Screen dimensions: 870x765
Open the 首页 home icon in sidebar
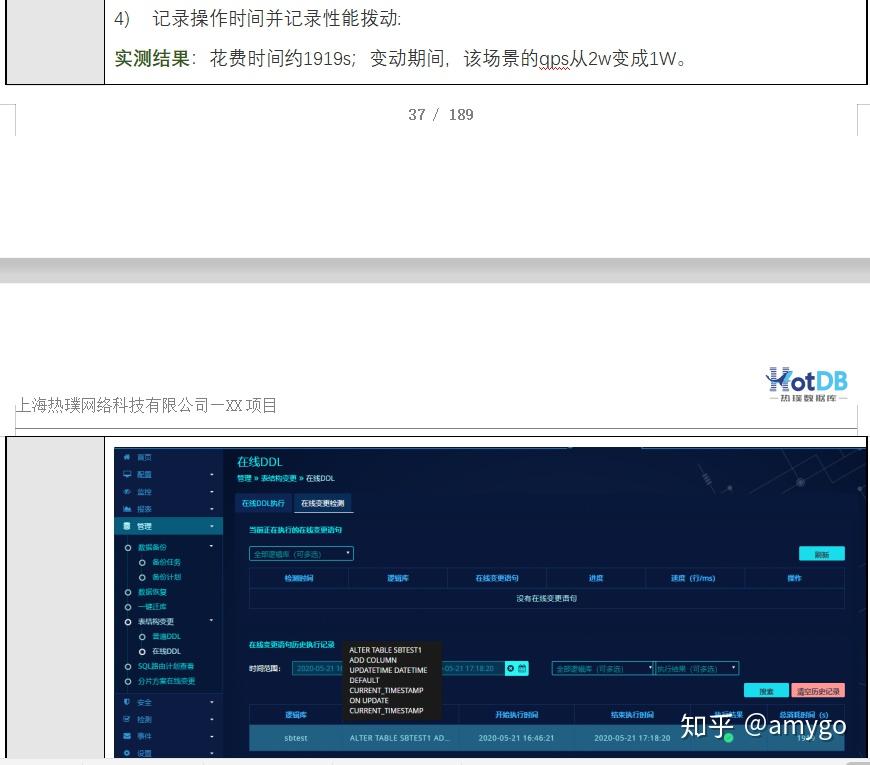click(127, 457)
